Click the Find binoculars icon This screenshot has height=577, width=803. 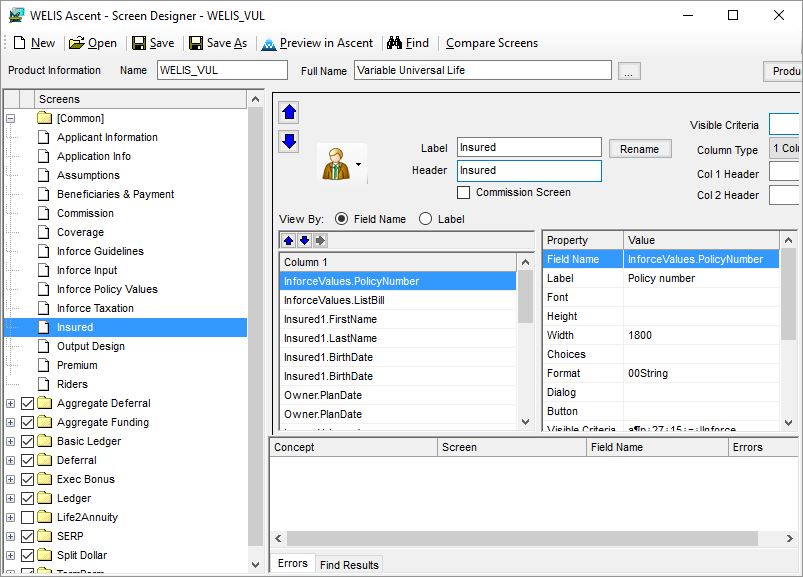pyautogui.click(x=394, y=43)
